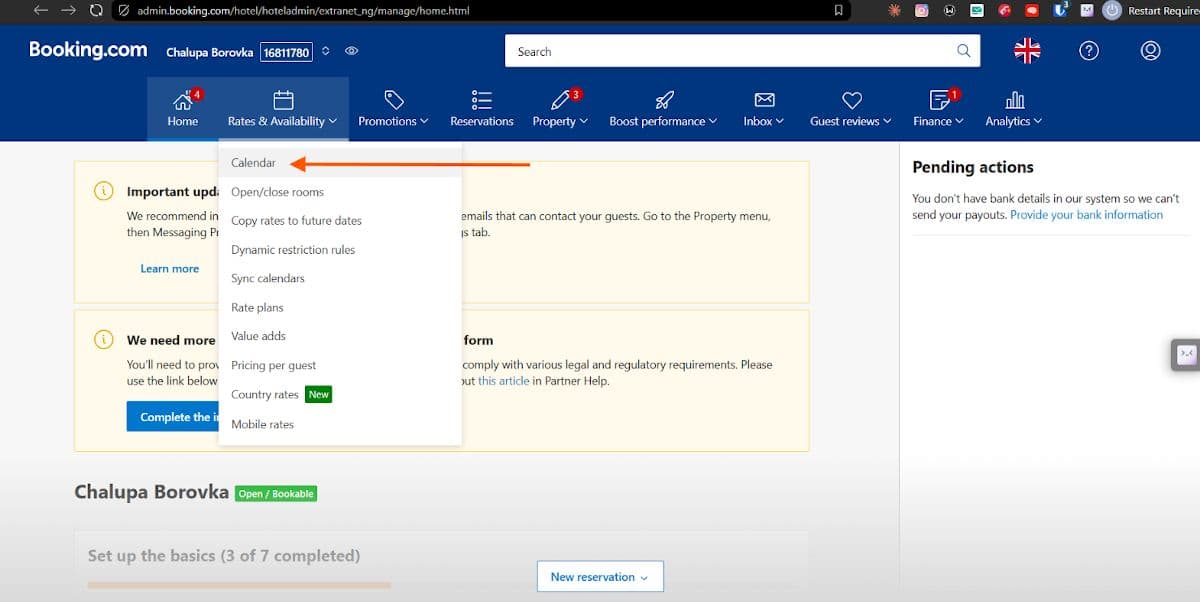
Task: Click Provide your bank information link
Action: pyautogui.click(x=1086, y=215)
